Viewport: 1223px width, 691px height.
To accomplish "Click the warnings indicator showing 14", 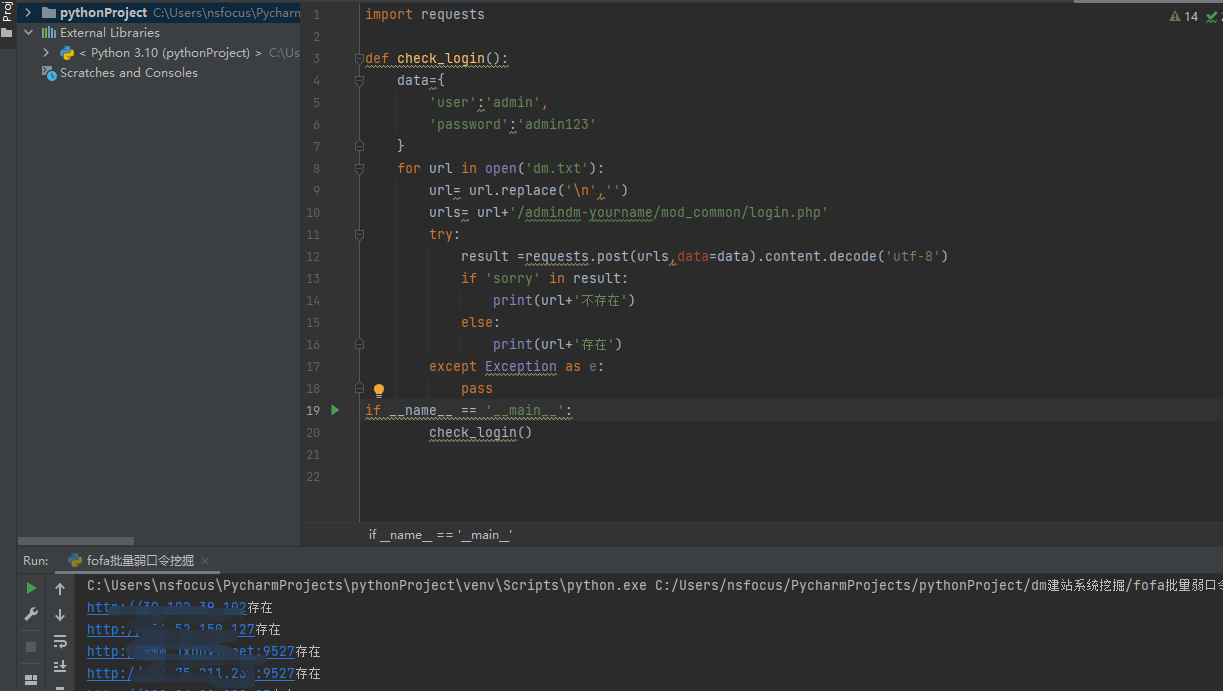I will tap(1183, 16).
